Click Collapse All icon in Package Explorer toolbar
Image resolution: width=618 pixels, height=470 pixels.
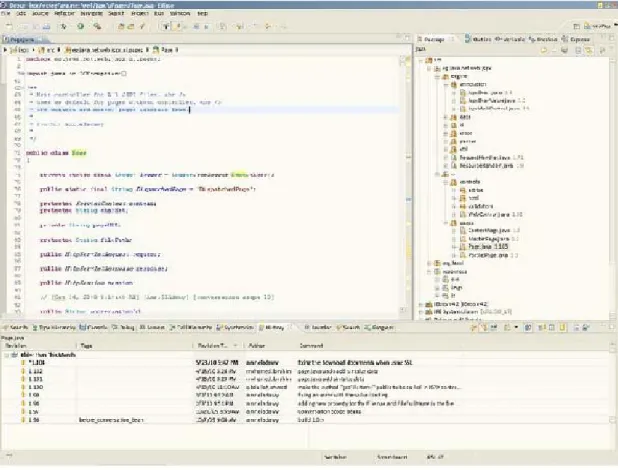(578, 50)
